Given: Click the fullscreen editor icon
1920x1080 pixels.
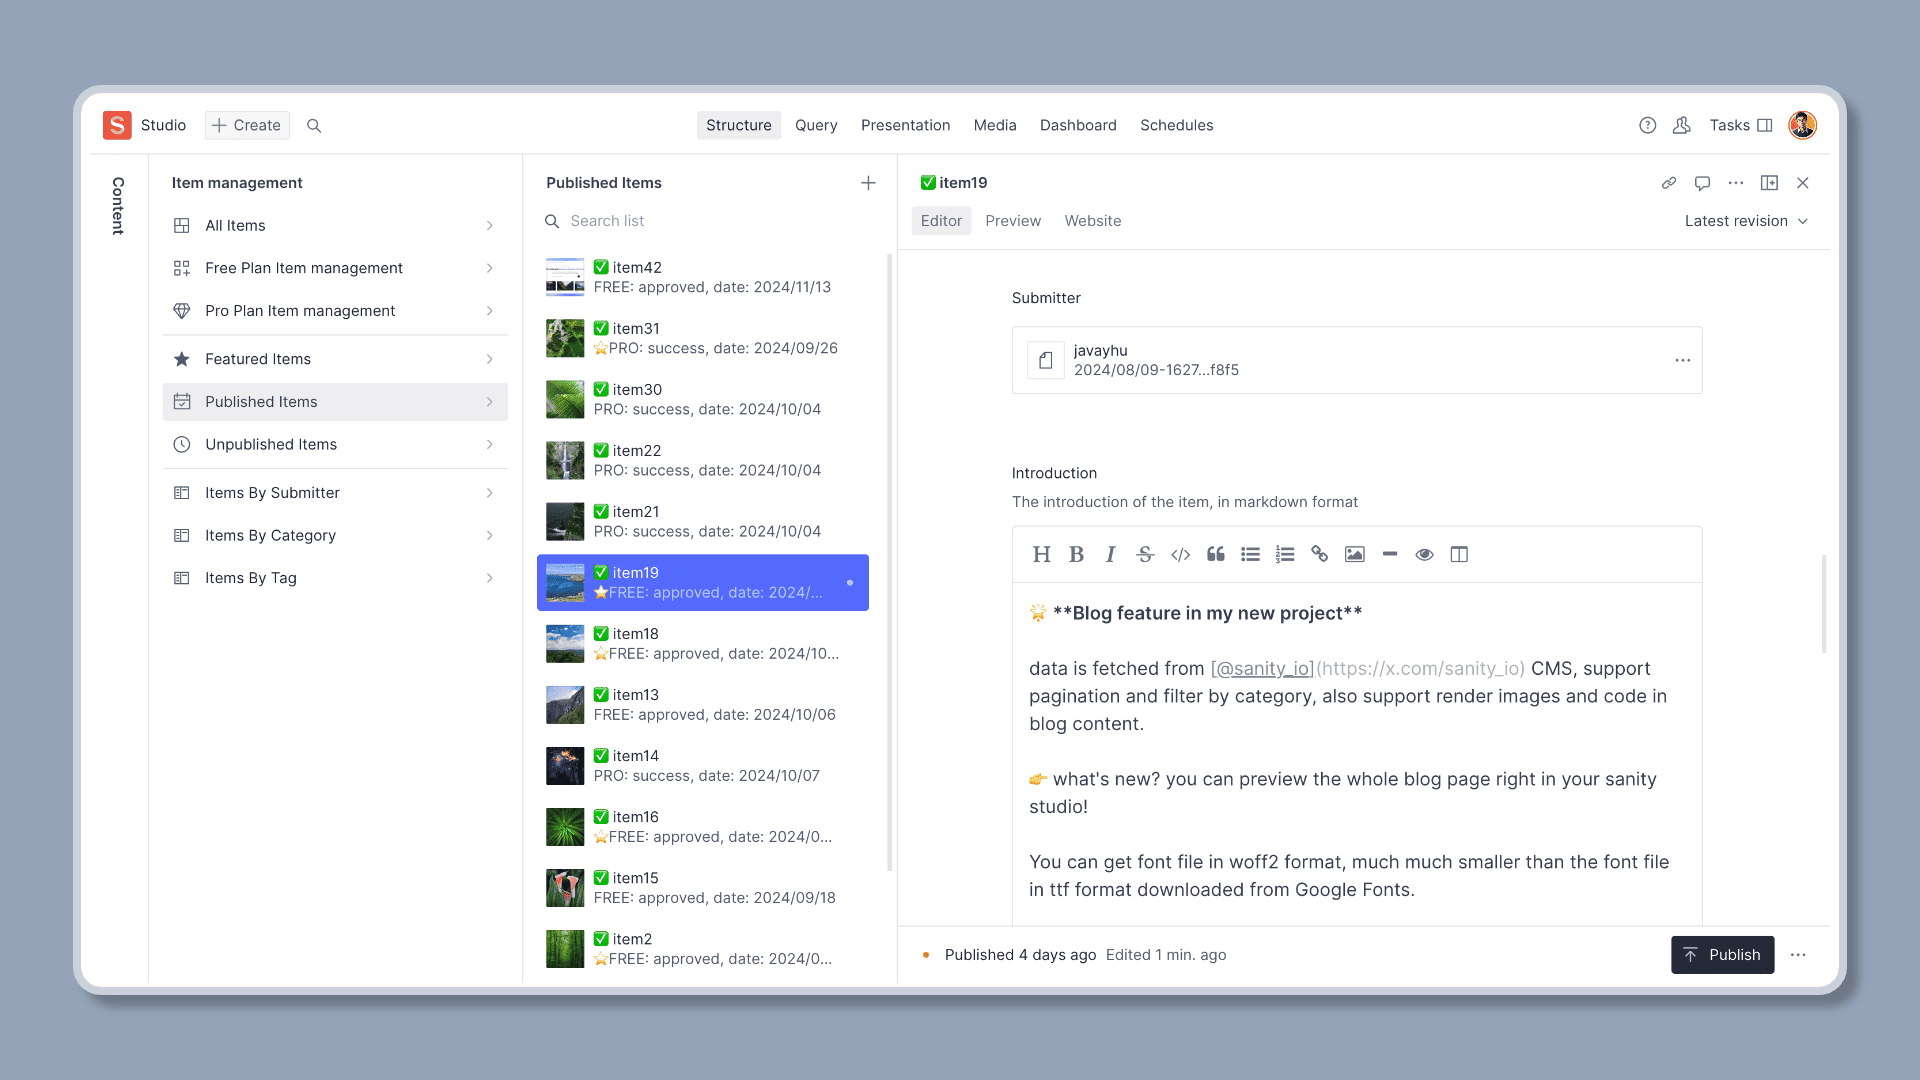Looking at the screenshot, I should point(1460,553).
